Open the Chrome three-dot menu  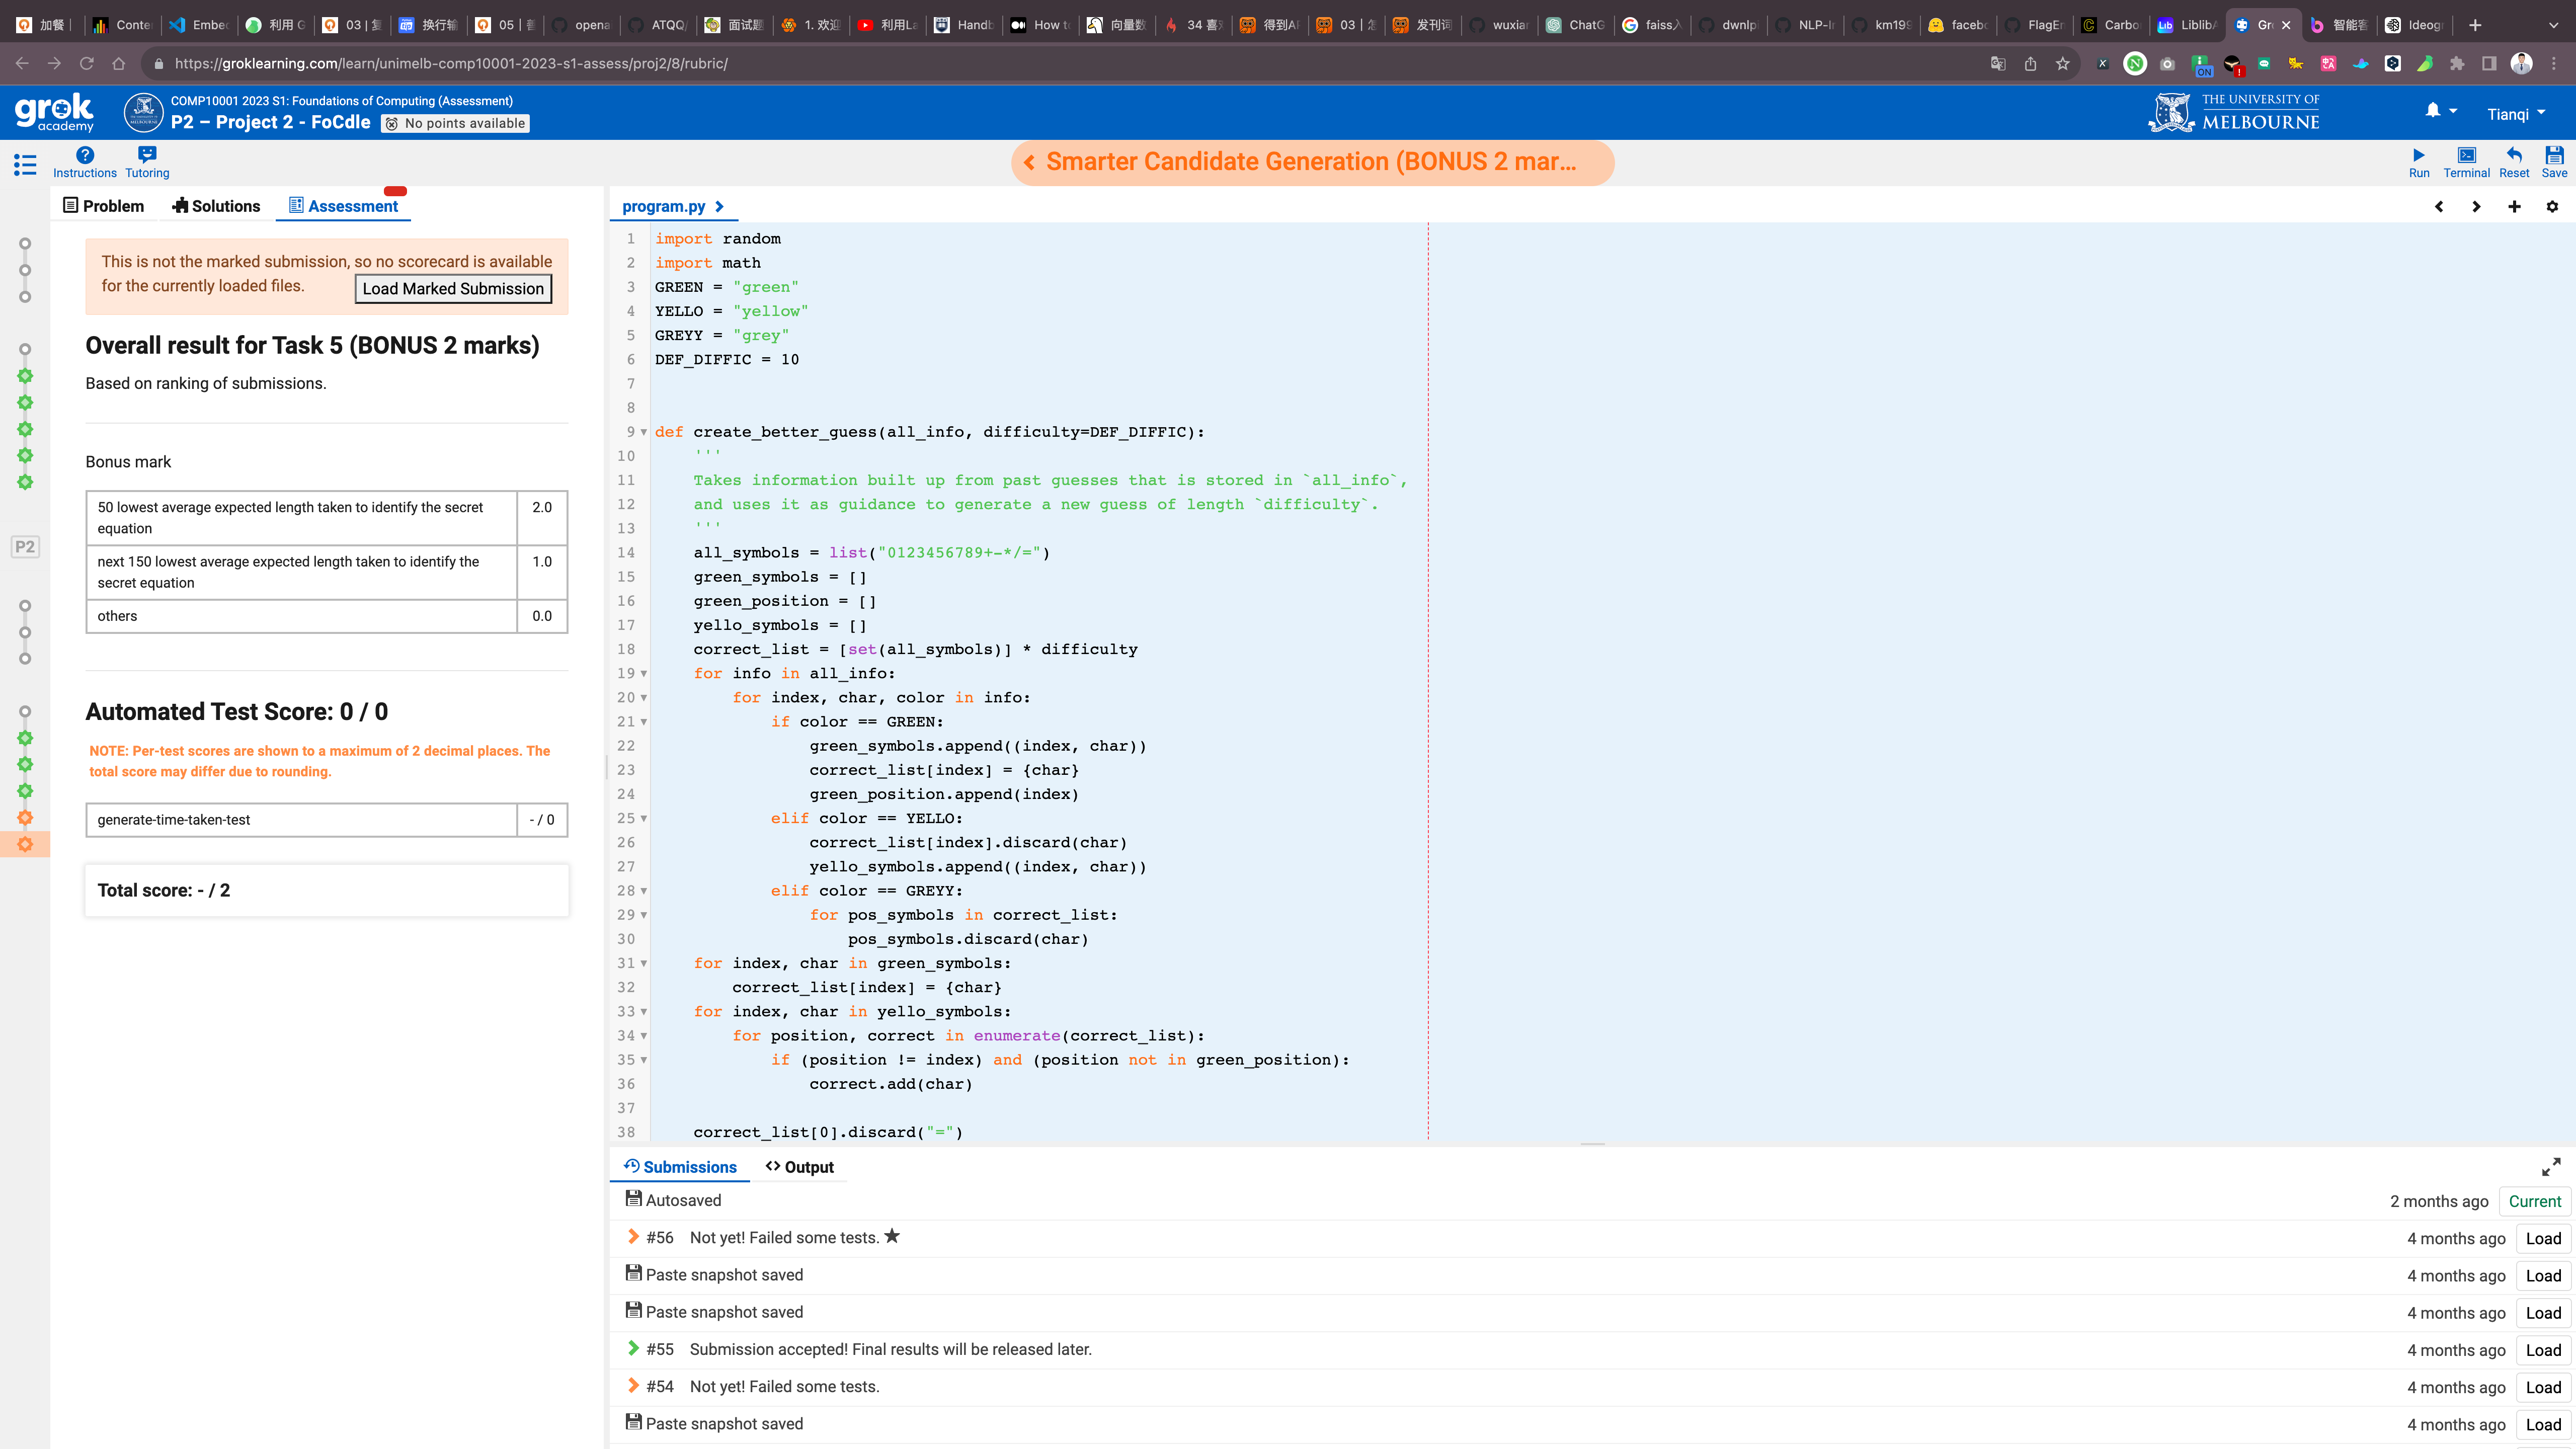pos(2553,64)
